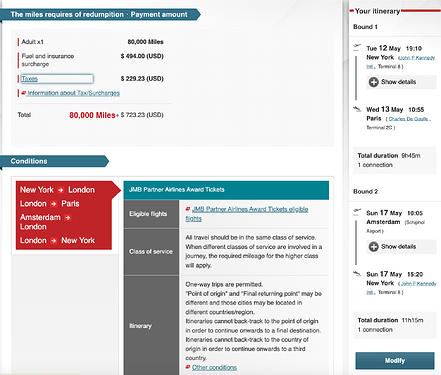This screenshot has width=441, height=375.
Task: Select the Amsterdam to London route segment
Action: click(x=45, y=222)
